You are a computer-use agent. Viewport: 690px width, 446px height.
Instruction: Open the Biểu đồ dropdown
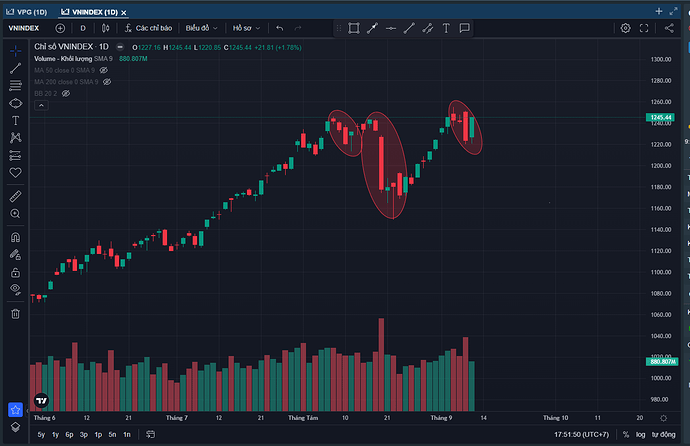202,28
